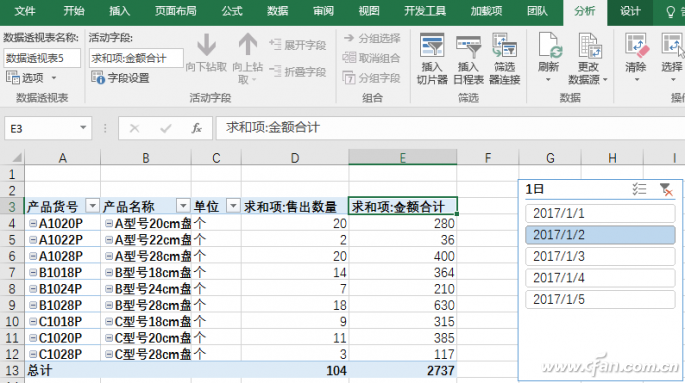This screenshot has width=685, height=383.
Task: Open the Name Box dropdown arrow
Action: tap(83, 128)
